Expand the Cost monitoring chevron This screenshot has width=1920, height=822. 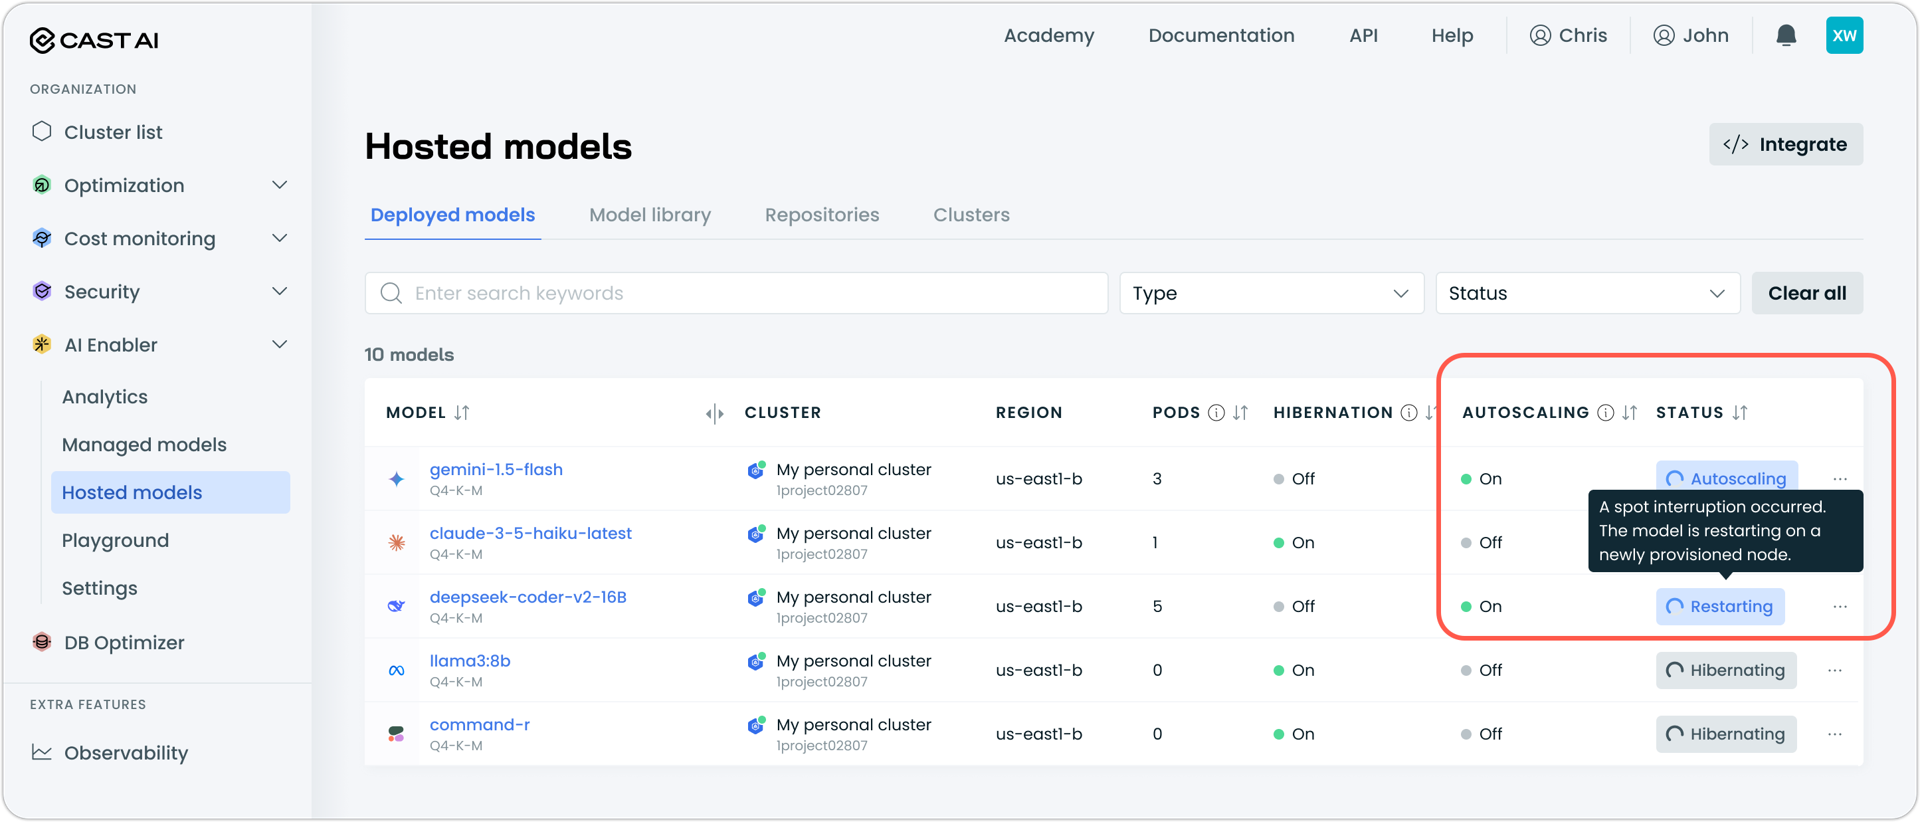(x=280, y=238)
